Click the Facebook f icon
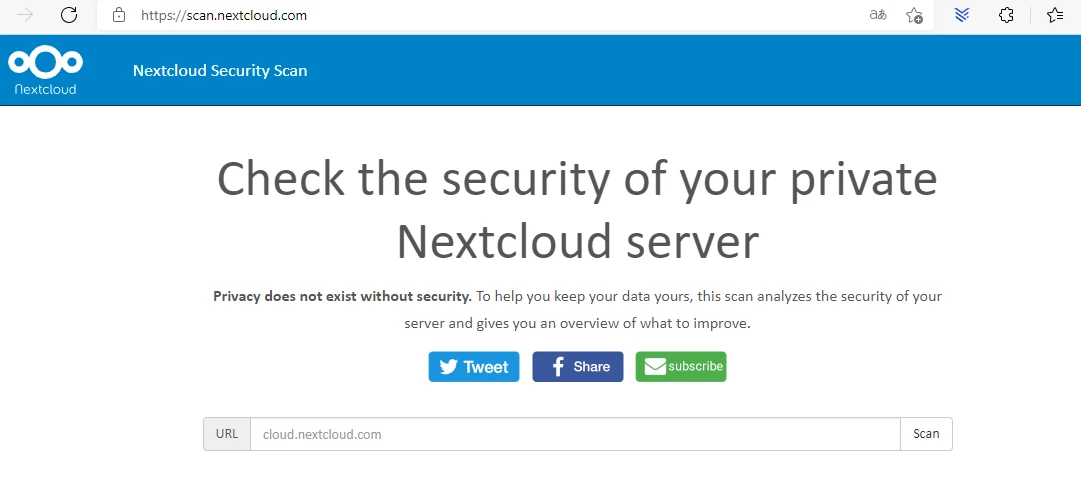1081x488 pixels. [x=558, y=367]
